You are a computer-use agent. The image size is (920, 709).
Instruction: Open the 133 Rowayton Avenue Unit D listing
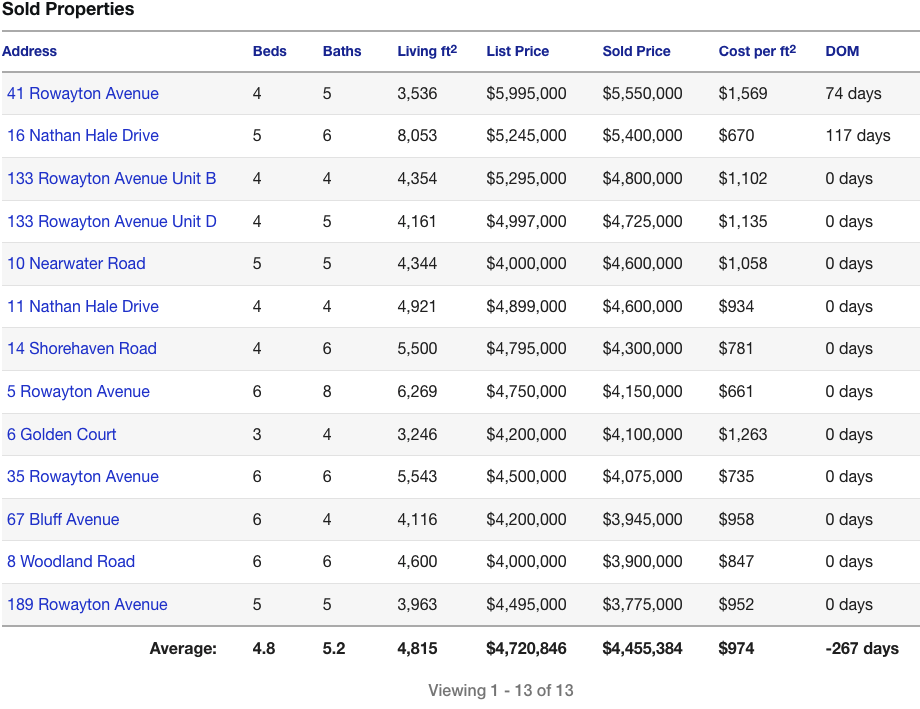click(x=112, y=221)
